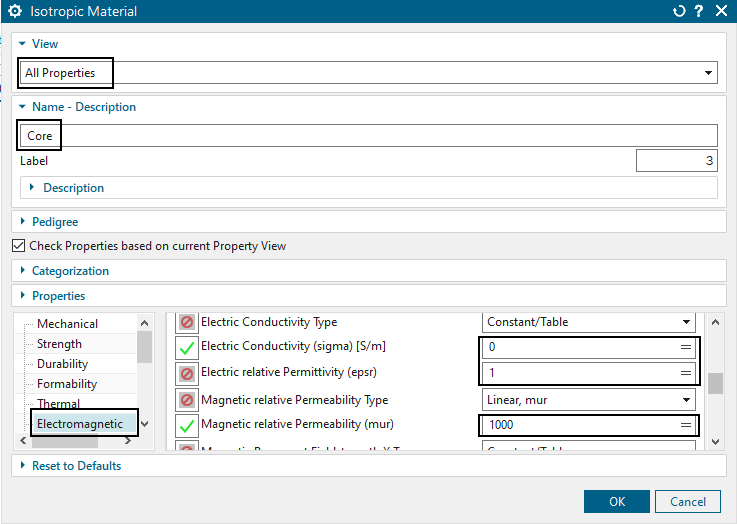Select Mechanical property category

(67, 324)
